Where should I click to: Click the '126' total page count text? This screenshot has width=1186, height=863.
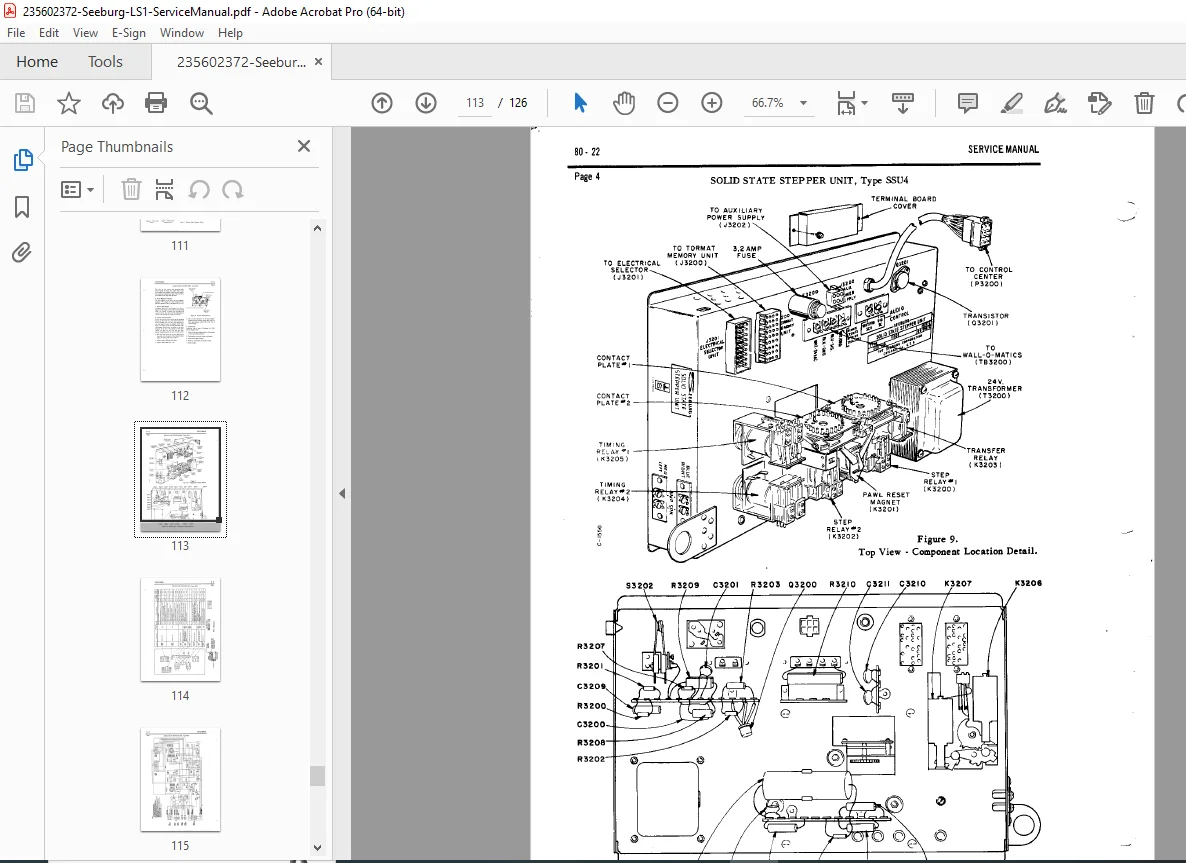point(518,103)
